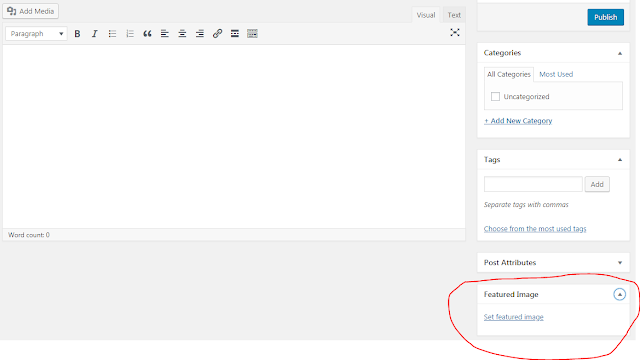This screenshot has width=640, height=360.
Task: Select the All Categories tab
Action: (509, 74)
